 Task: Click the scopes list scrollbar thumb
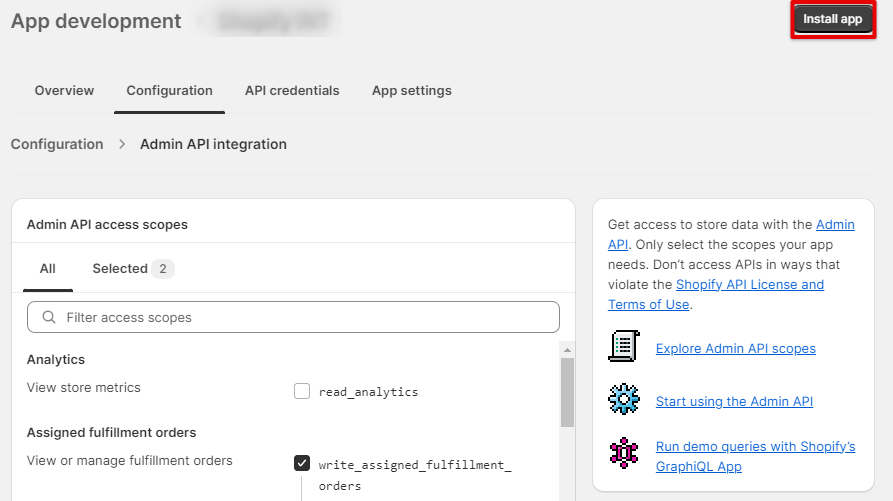tap(567, 392)
